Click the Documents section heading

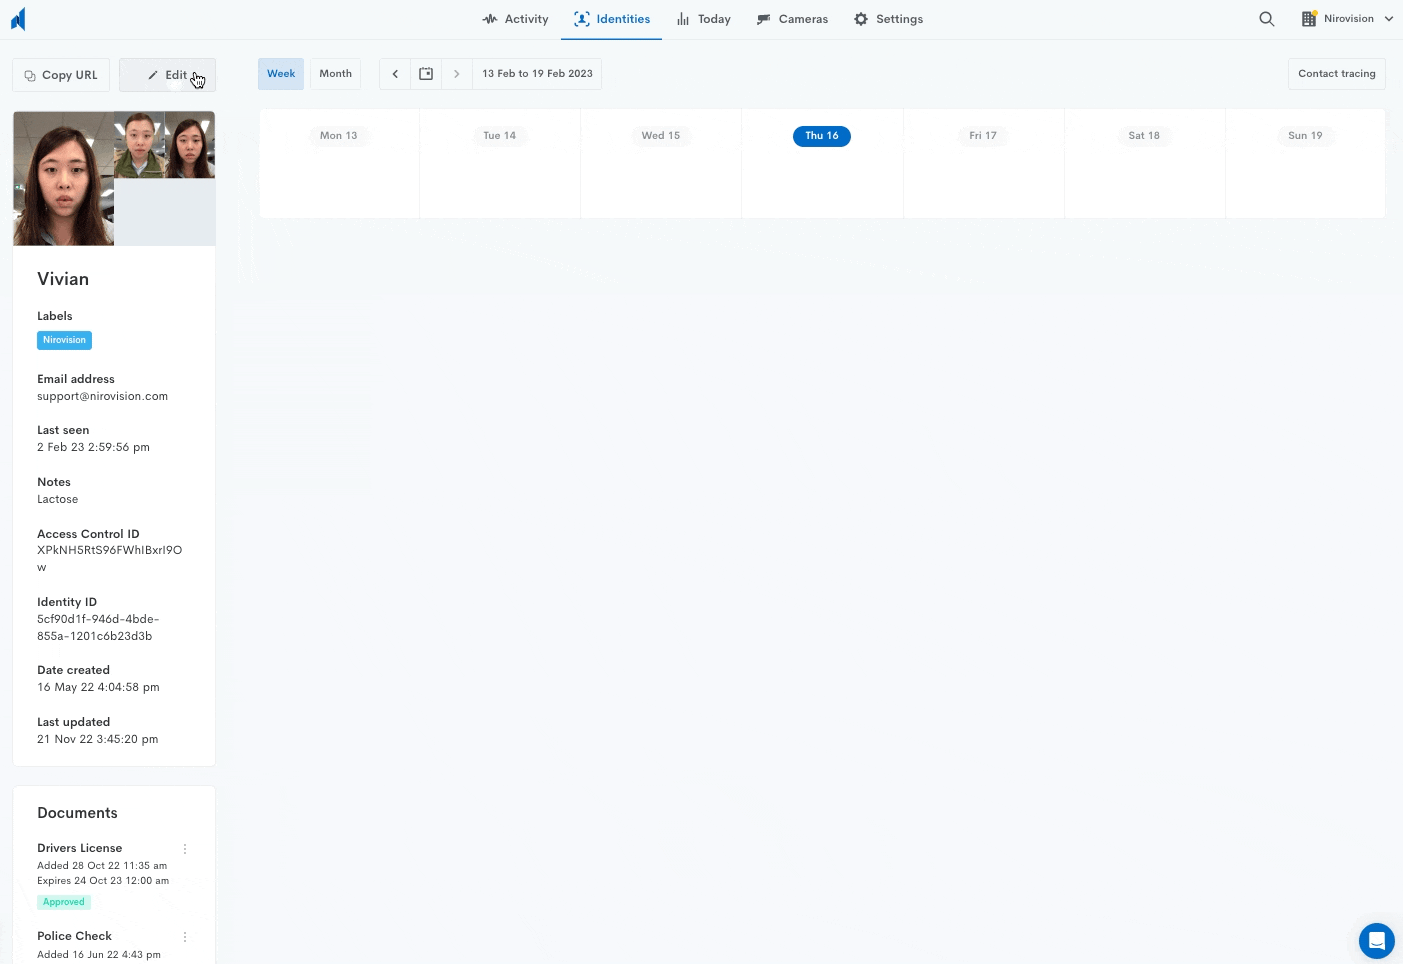click(77, 813)
